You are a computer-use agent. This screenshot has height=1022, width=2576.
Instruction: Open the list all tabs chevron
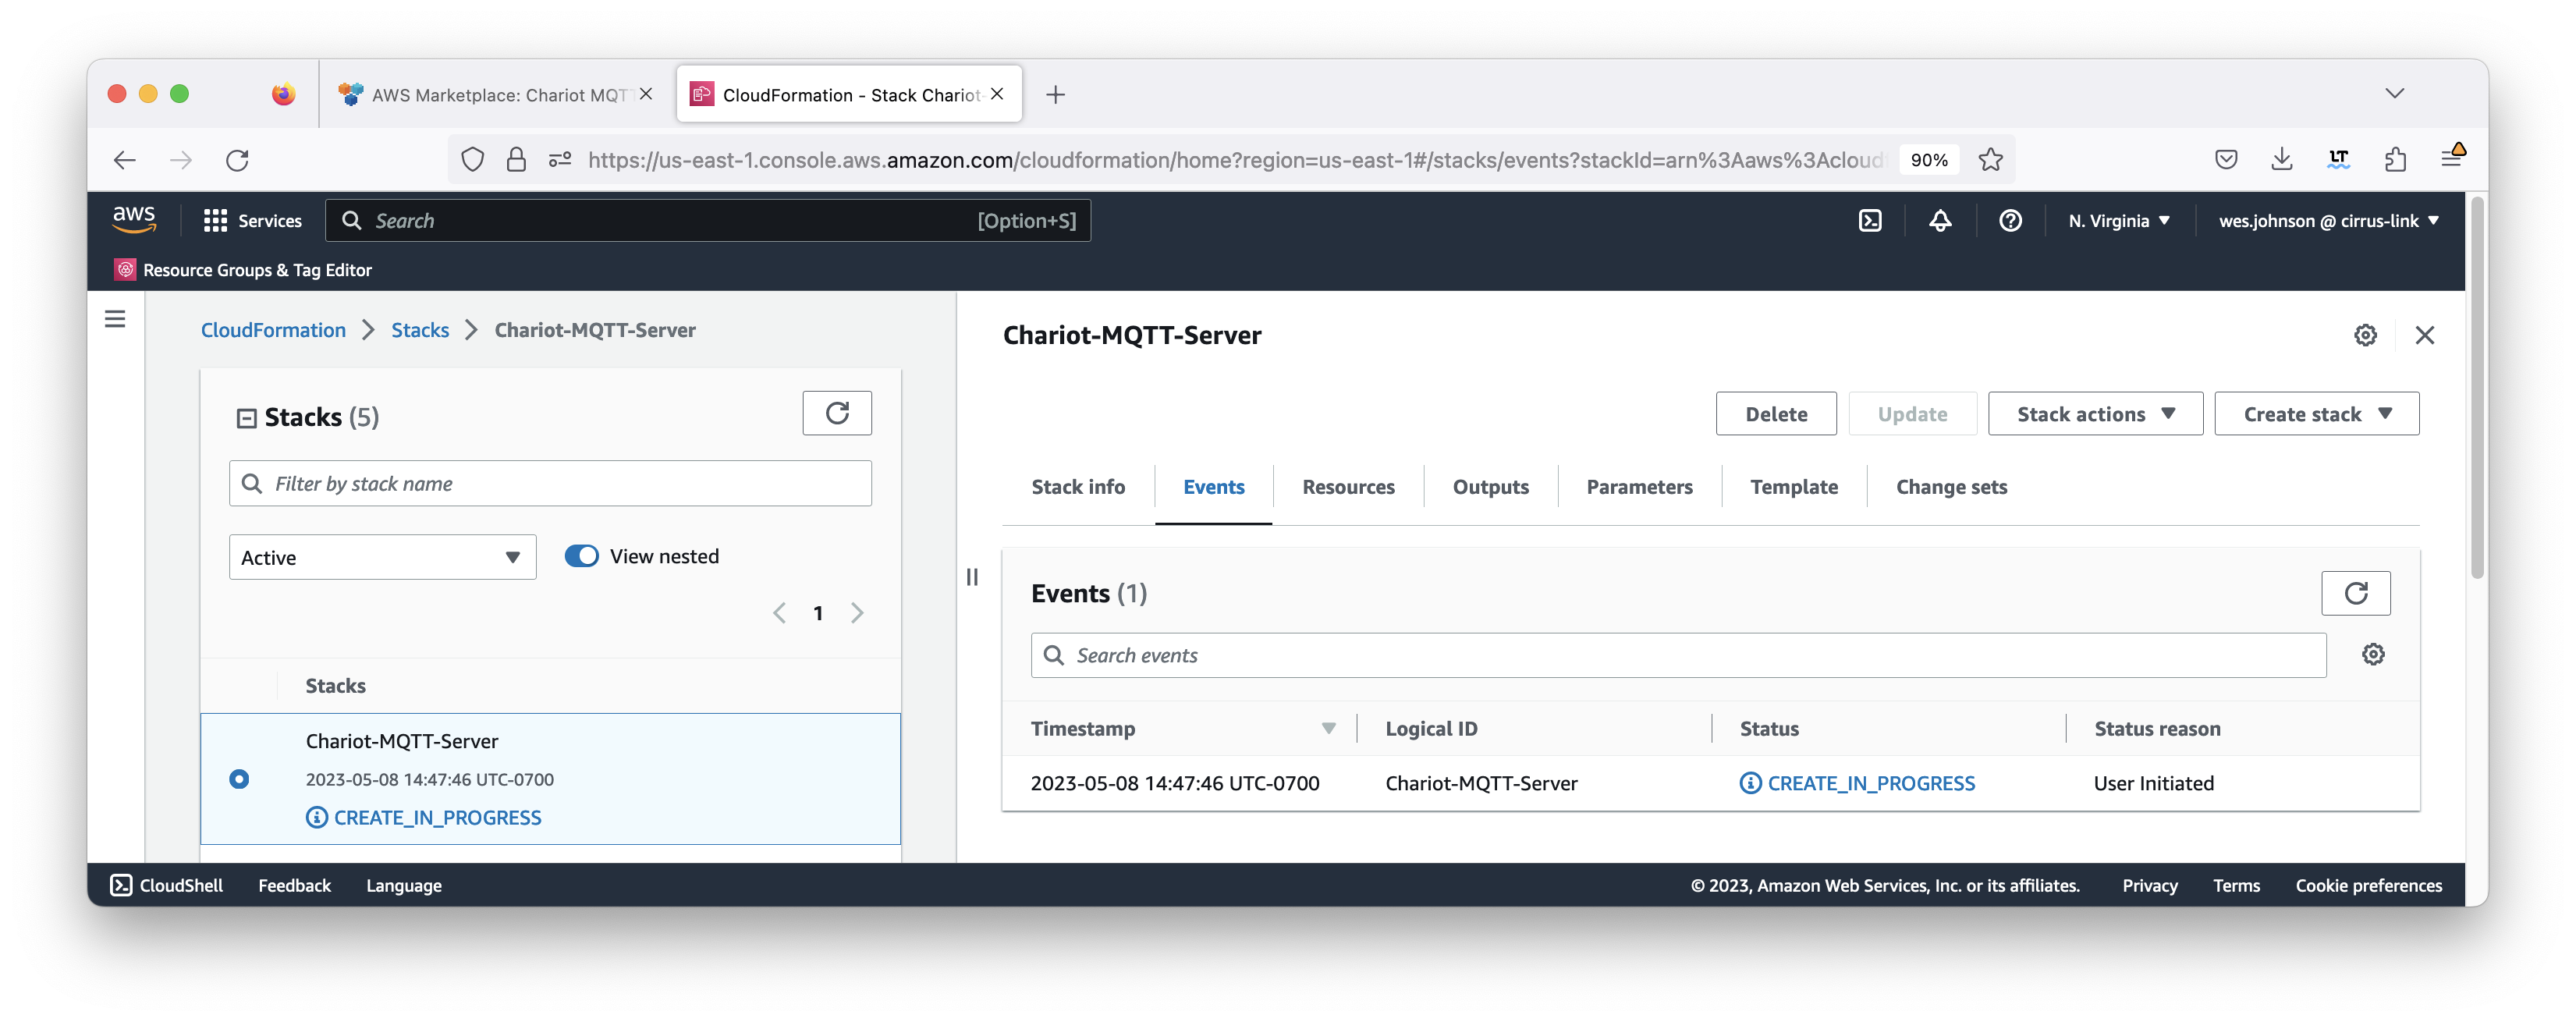coord(2394,94)
